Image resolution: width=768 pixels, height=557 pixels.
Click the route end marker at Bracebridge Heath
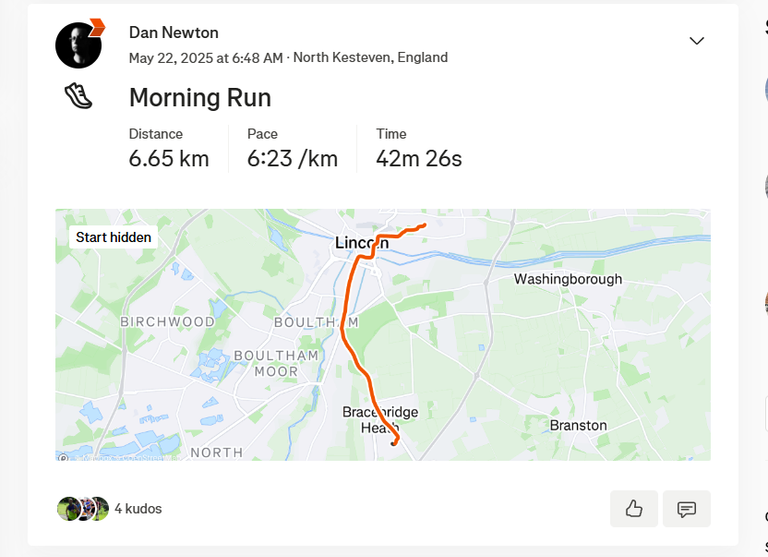coord(393,443)
